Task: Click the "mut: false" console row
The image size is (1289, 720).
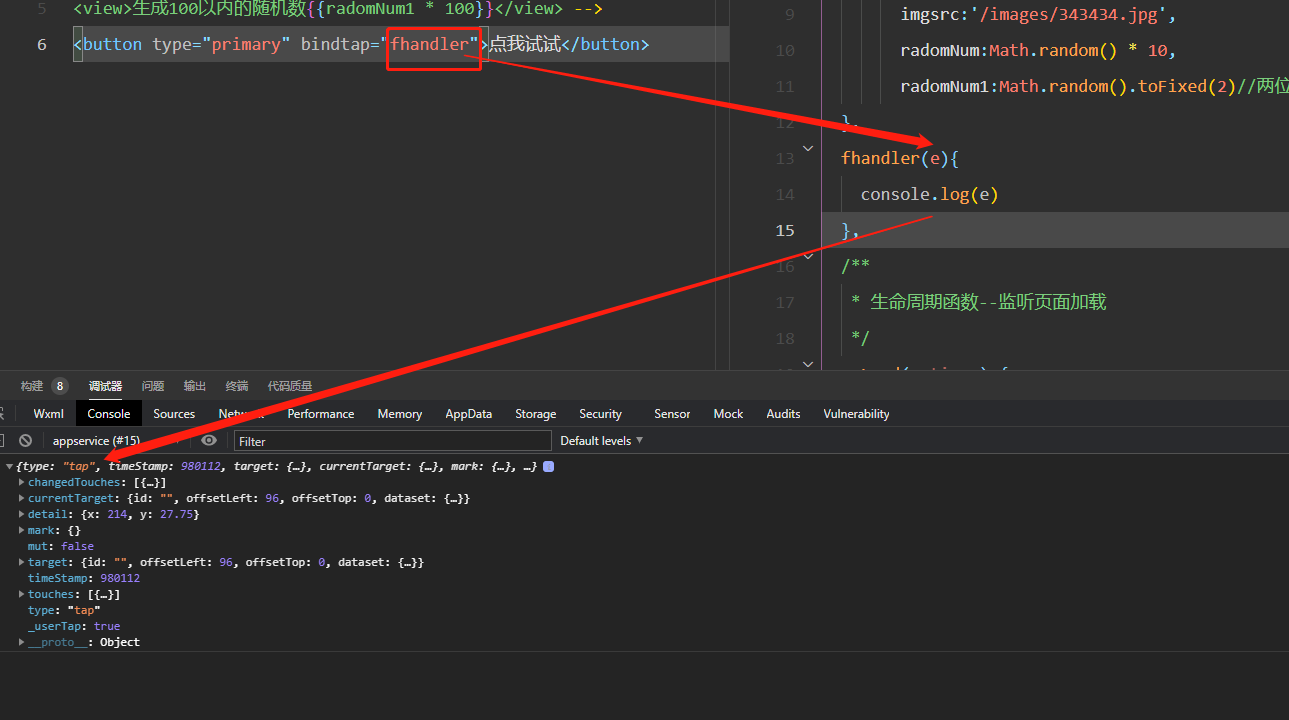Action: pyautogui.click(x=61, y=547)
